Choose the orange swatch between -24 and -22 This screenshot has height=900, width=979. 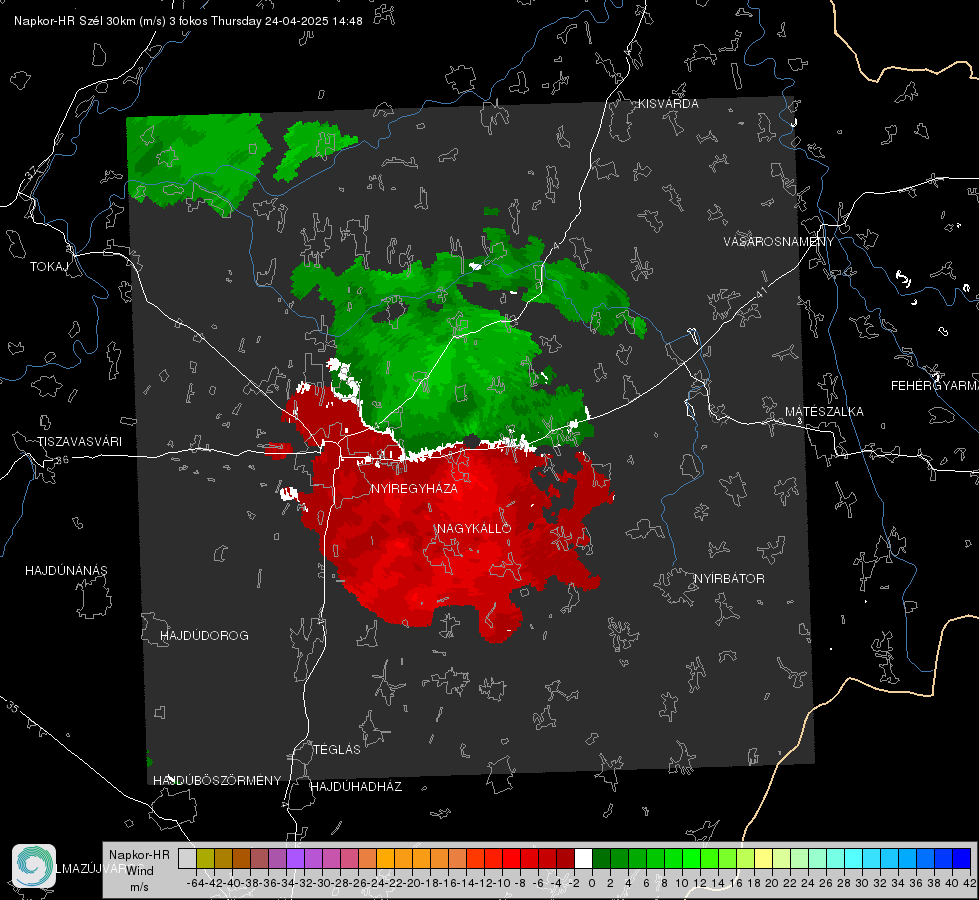tap(385, 858)
